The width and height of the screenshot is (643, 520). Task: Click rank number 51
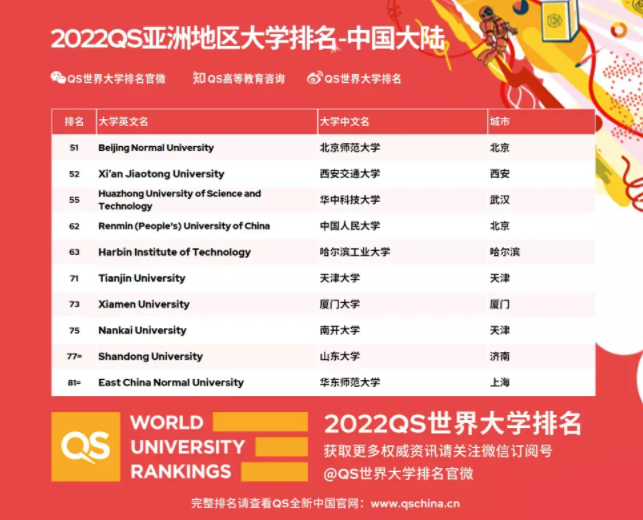(74, 148)
